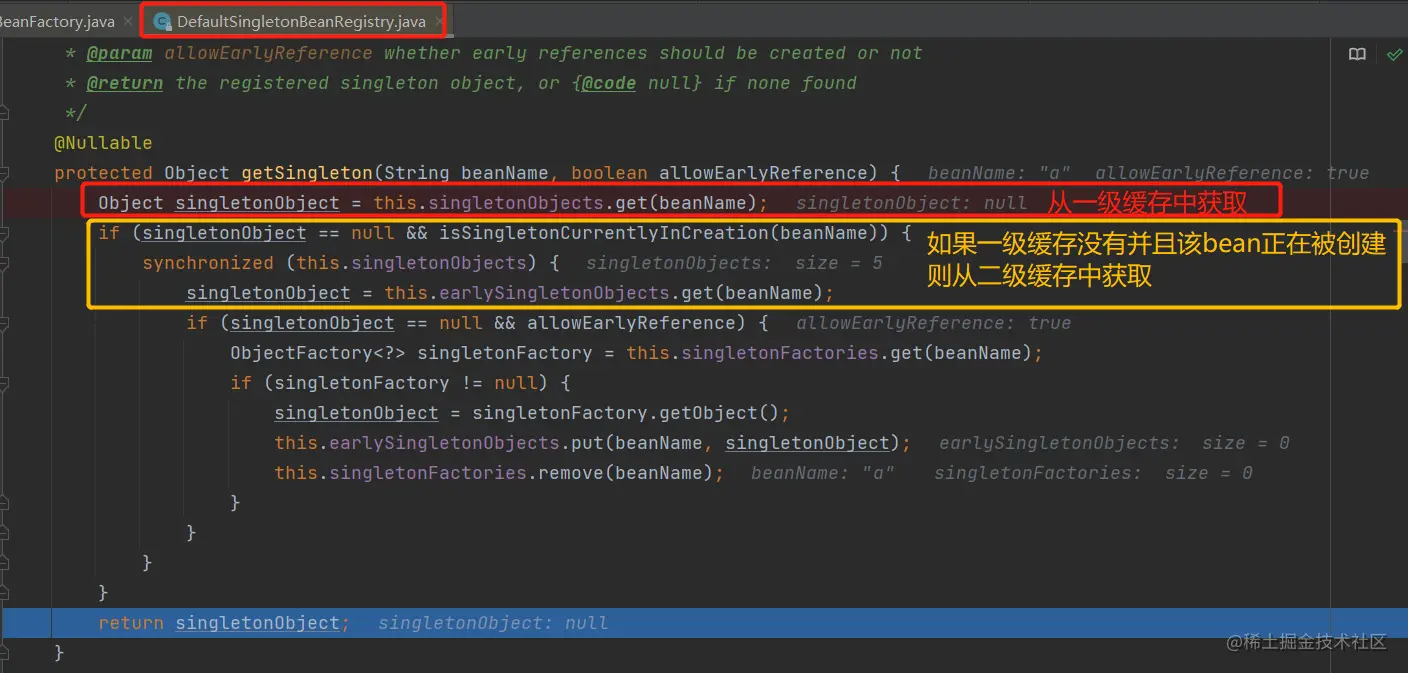Click the @code inline Javadoc tag

608,83
